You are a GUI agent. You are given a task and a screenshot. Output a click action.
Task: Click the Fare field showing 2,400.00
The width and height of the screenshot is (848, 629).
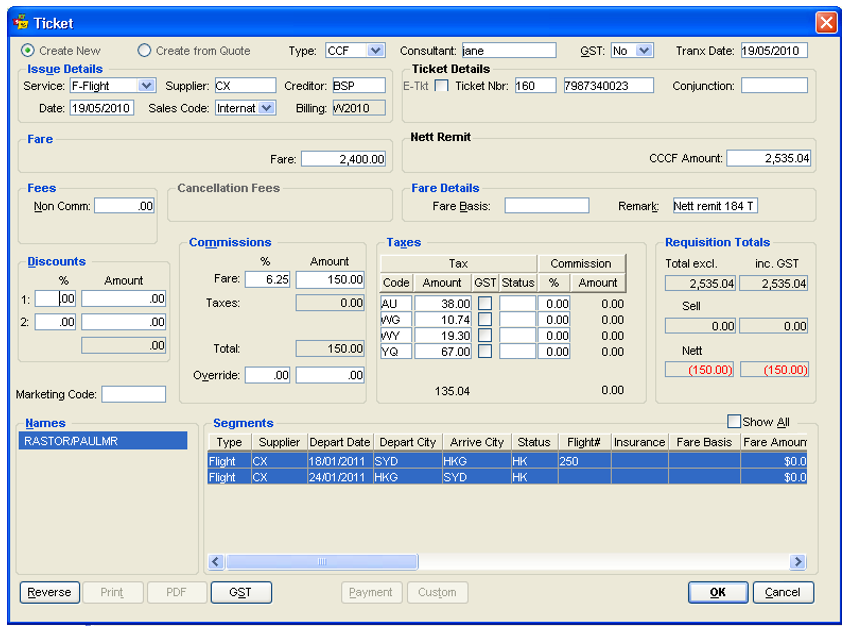[x=343, y=158]
